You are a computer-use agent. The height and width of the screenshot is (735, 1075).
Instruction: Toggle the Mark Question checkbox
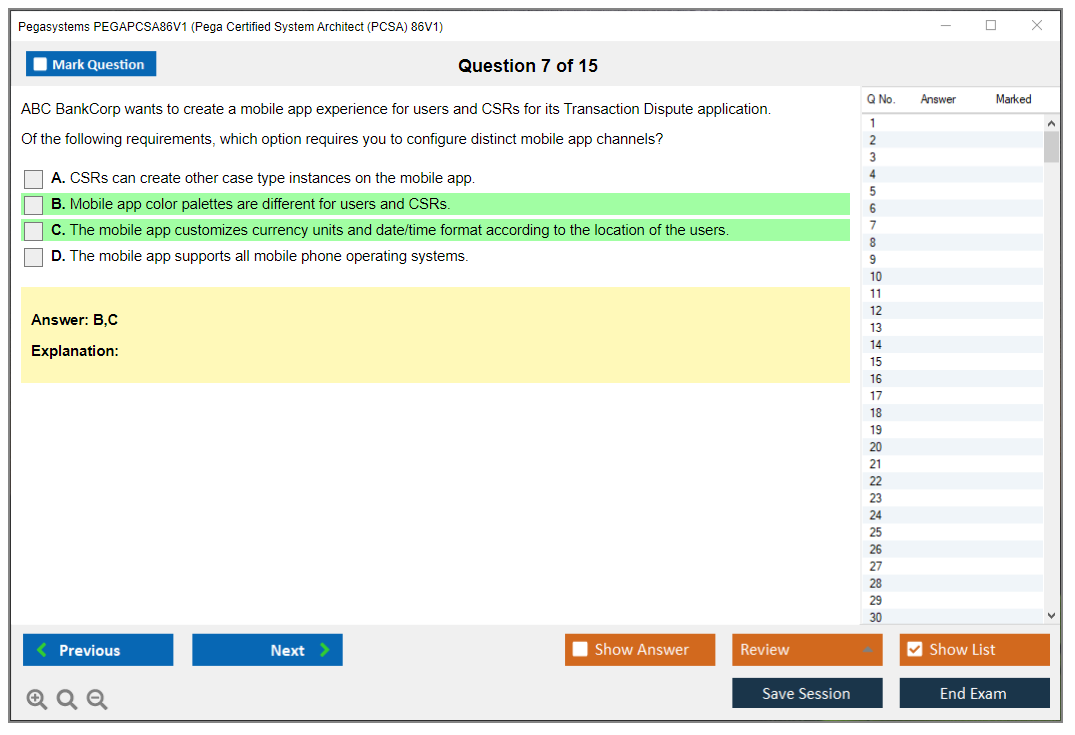point(41,65)
